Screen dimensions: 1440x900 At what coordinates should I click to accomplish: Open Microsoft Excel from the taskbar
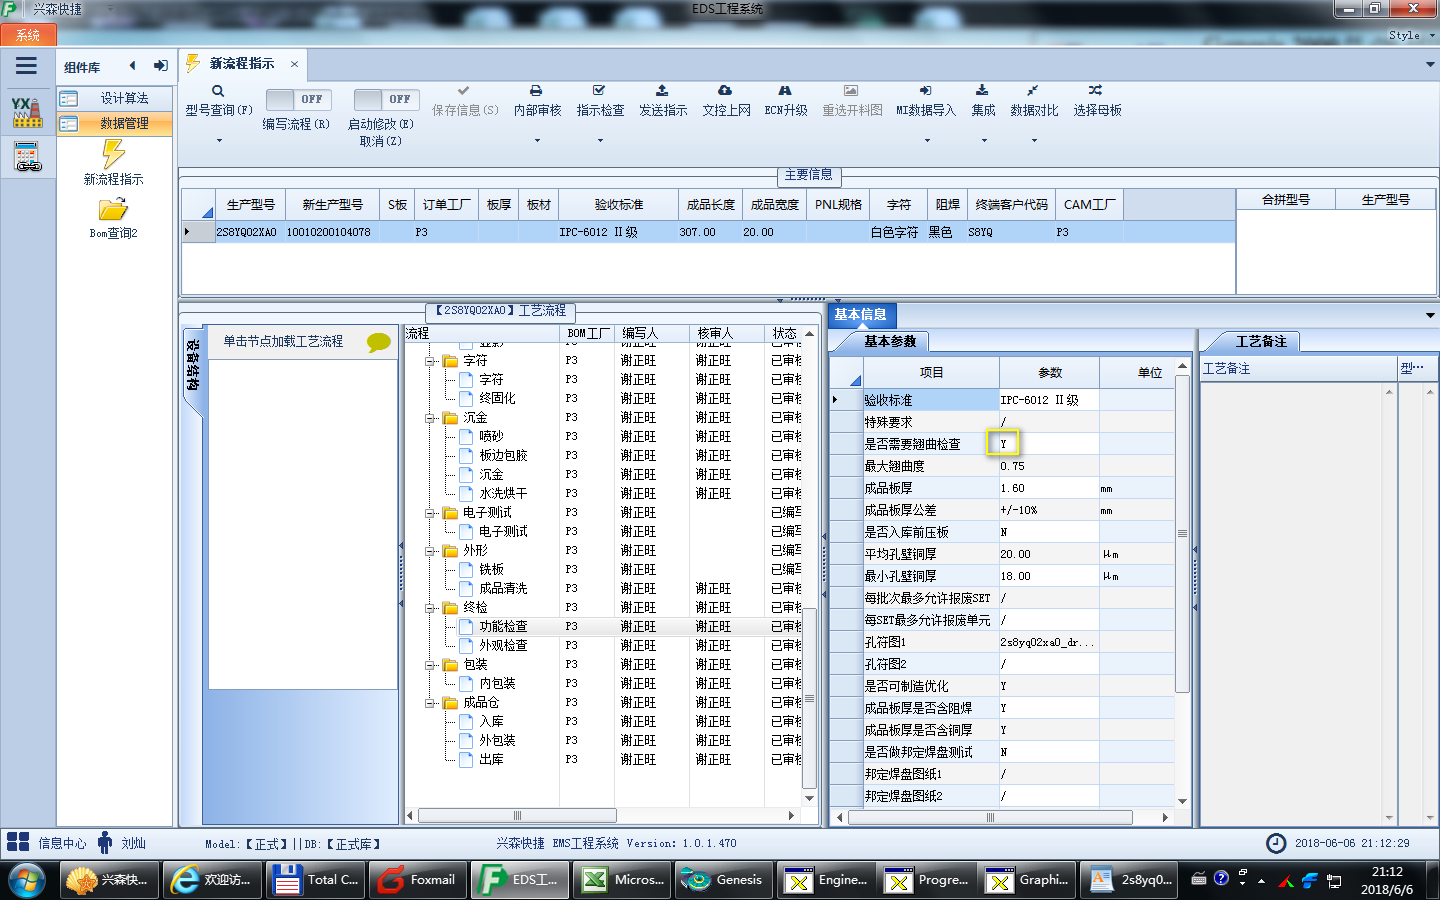click(623, 880)
